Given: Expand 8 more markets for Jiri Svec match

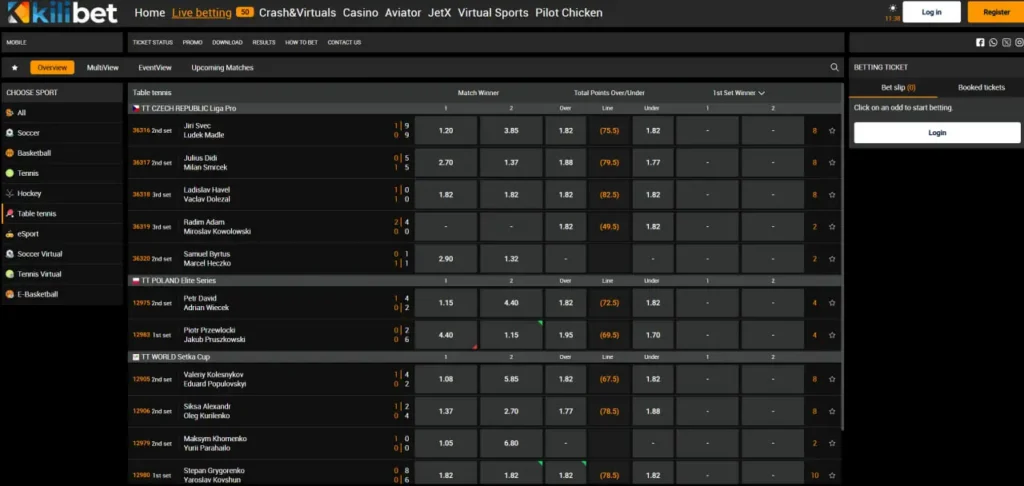Looking at the screenshot, I should 814,131.
